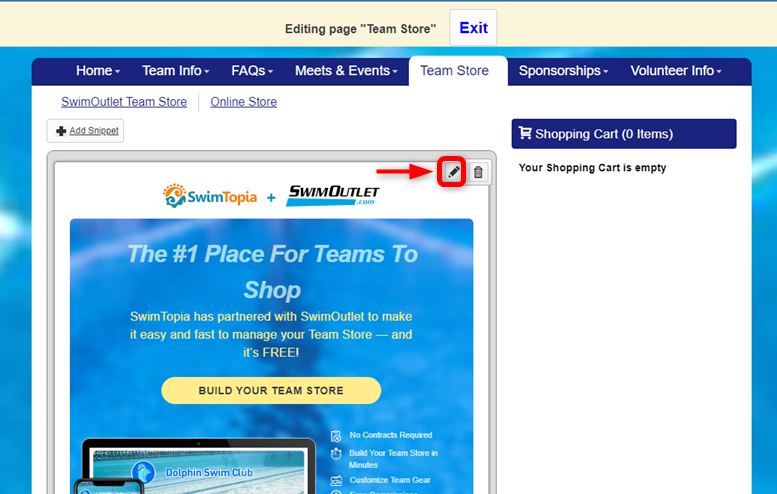This screenshot has height=494, width=777.
Task: Open the FAQs dropdown
Action: click(x=252, y=71)
